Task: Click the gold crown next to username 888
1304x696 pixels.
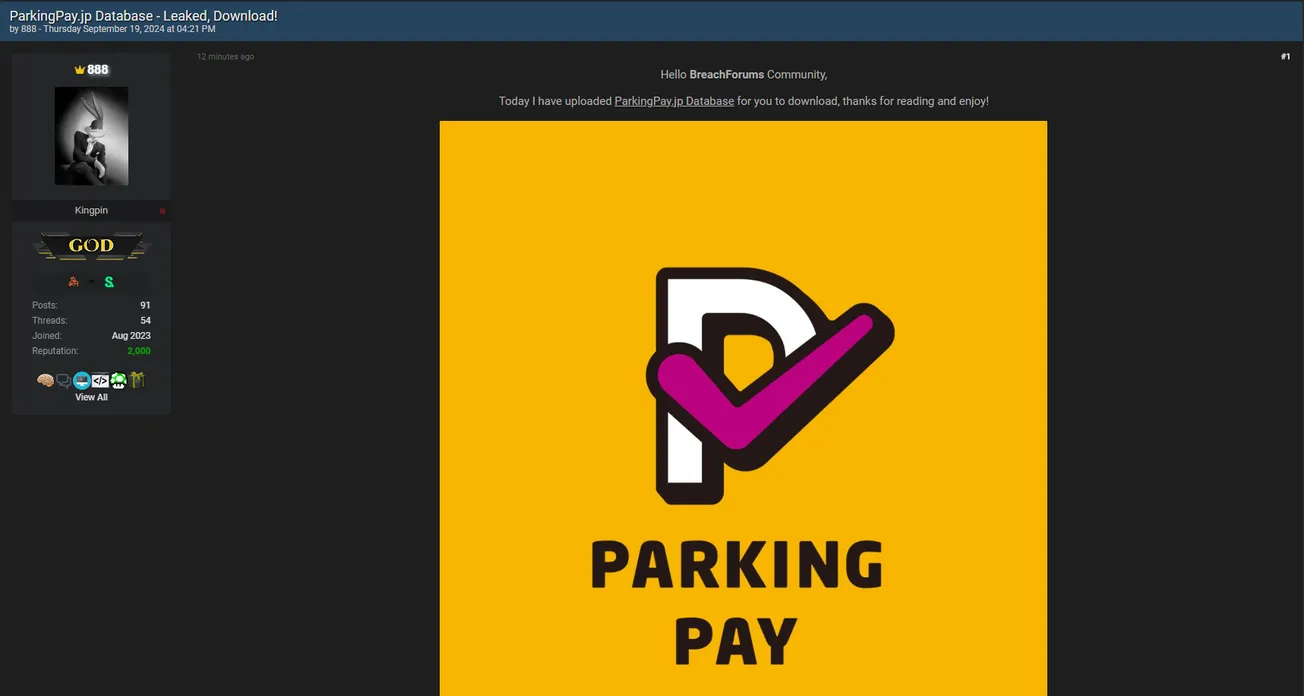Action: [80, 70]
